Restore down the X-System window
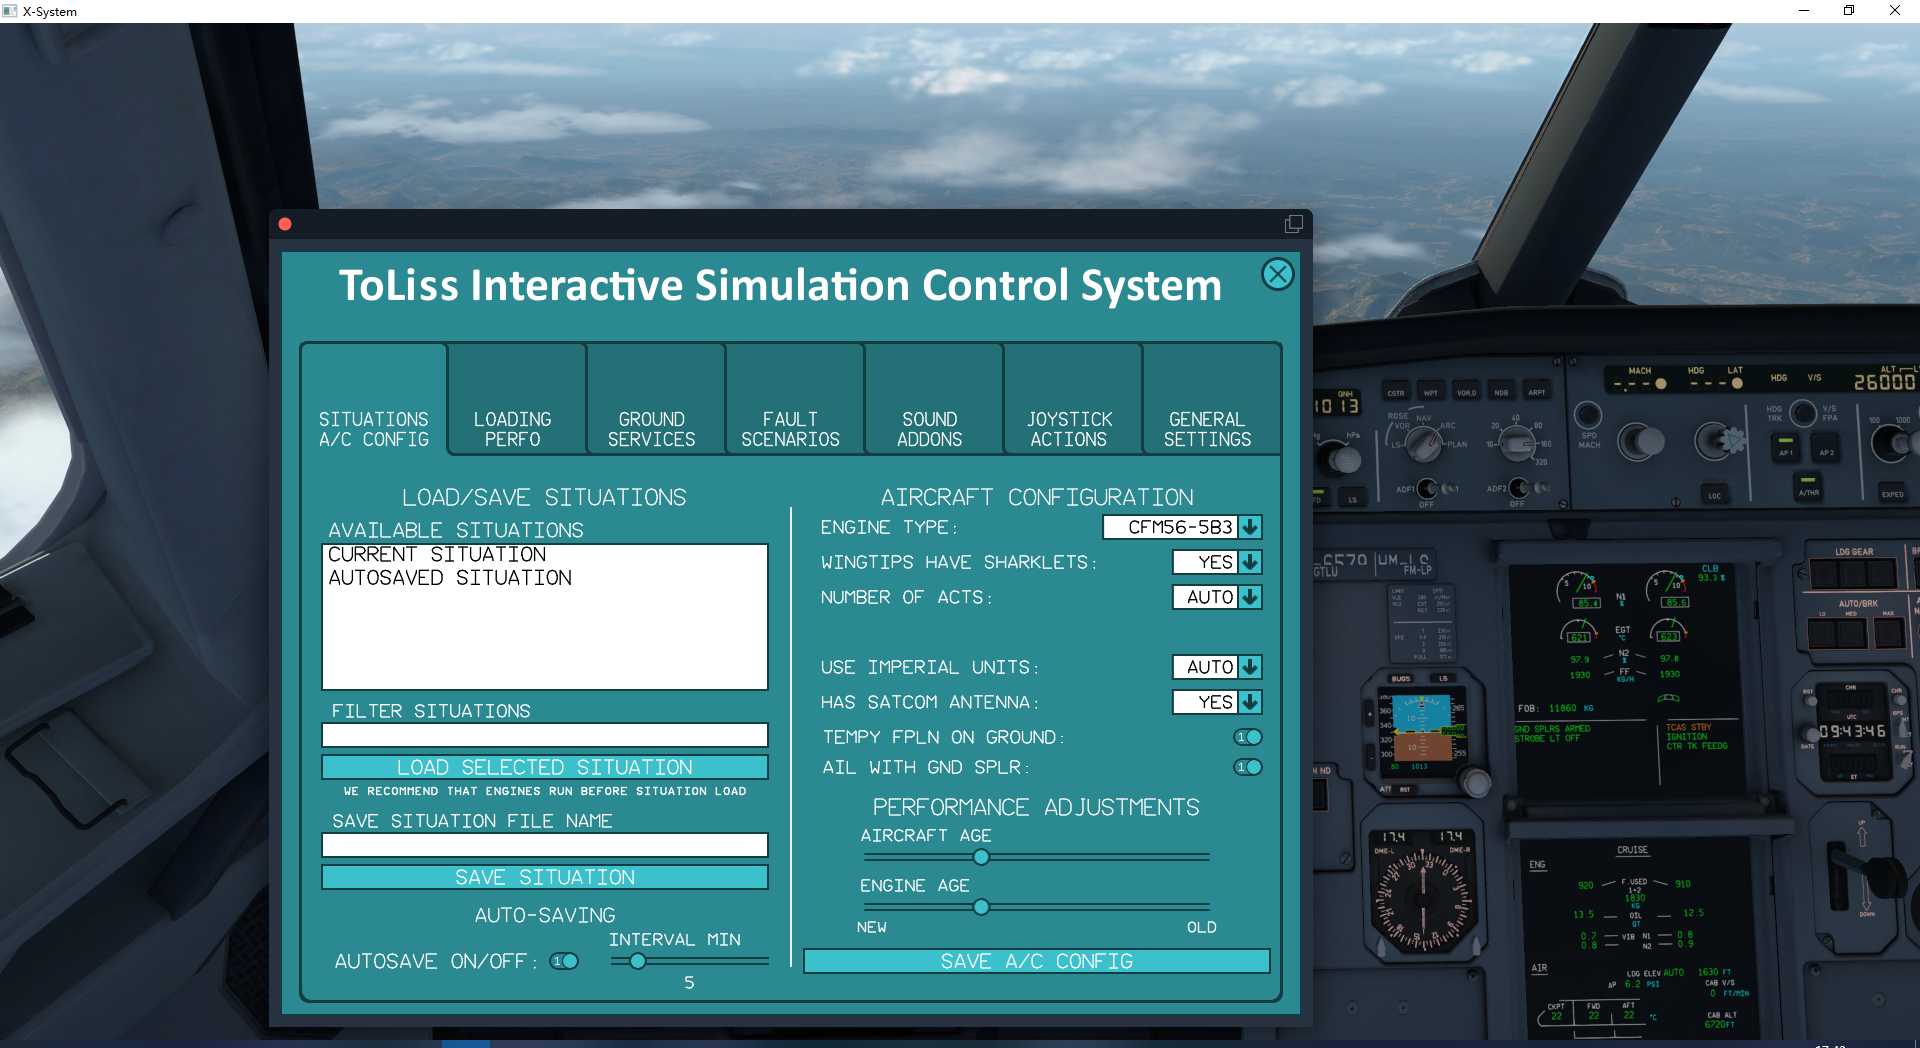The width and height of the screenshot is (1920, 1048). click(x=1849, y=11)
